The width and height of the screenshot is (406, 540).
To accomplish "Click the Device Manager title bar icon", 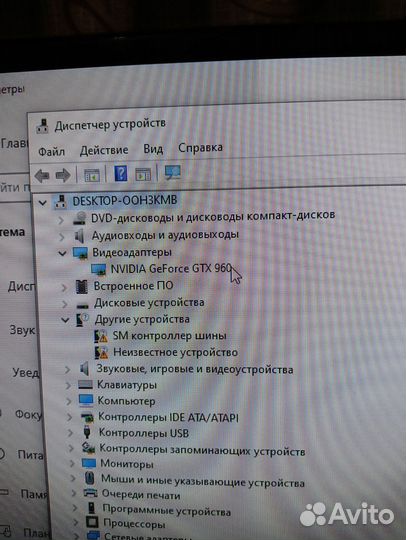I will (x=43, y=126).
